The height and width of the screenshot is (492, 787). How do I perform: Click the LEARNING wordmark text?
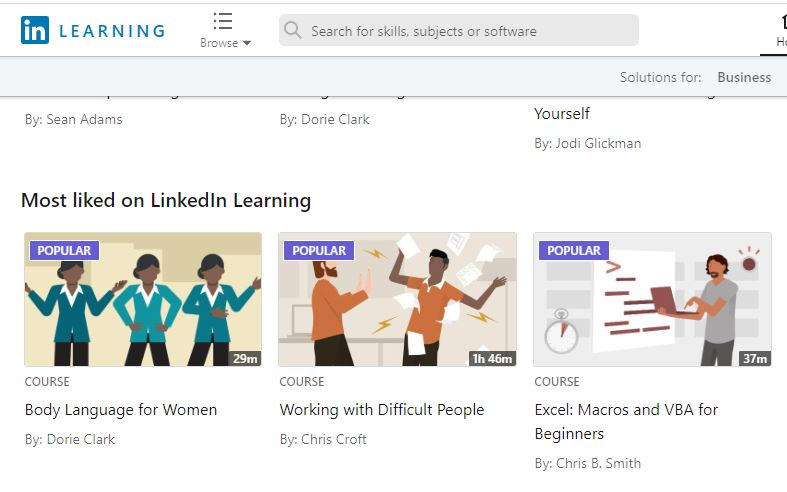(112, 31)
